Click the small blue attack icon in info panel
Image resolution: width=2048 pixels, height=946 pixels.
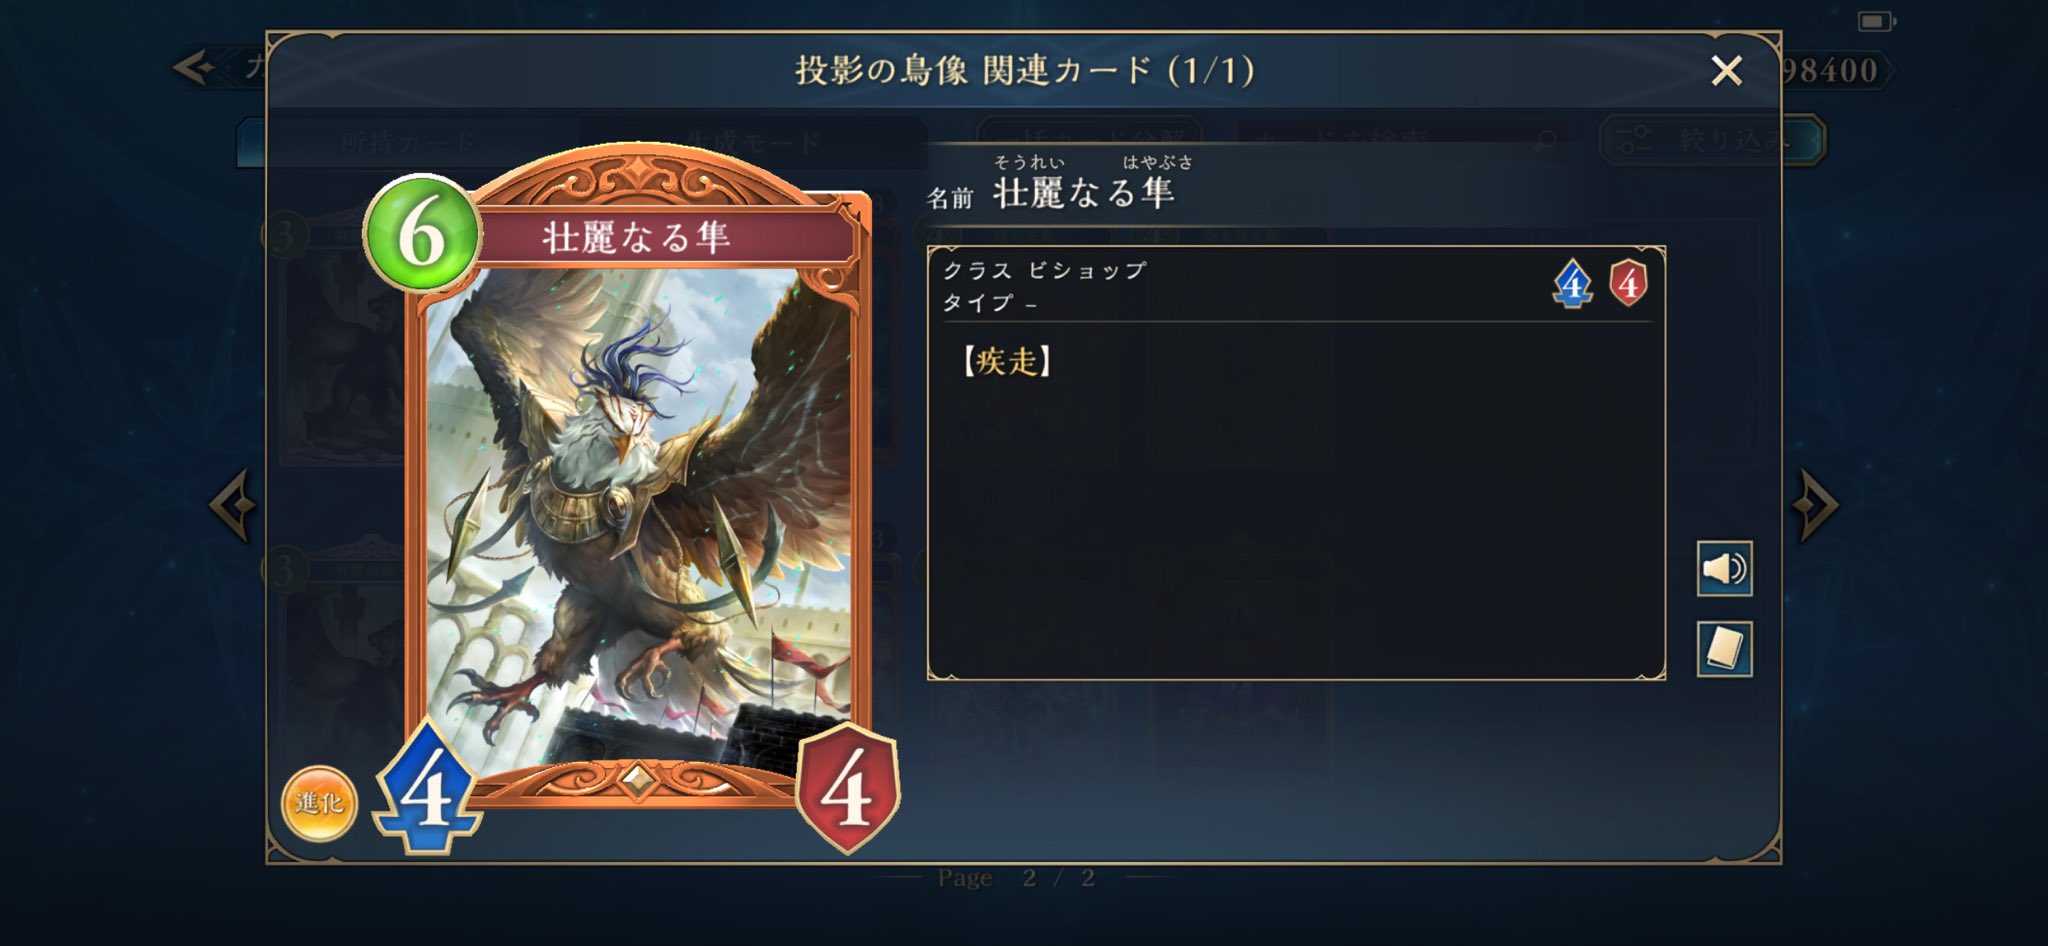[x=1572, y=284]
